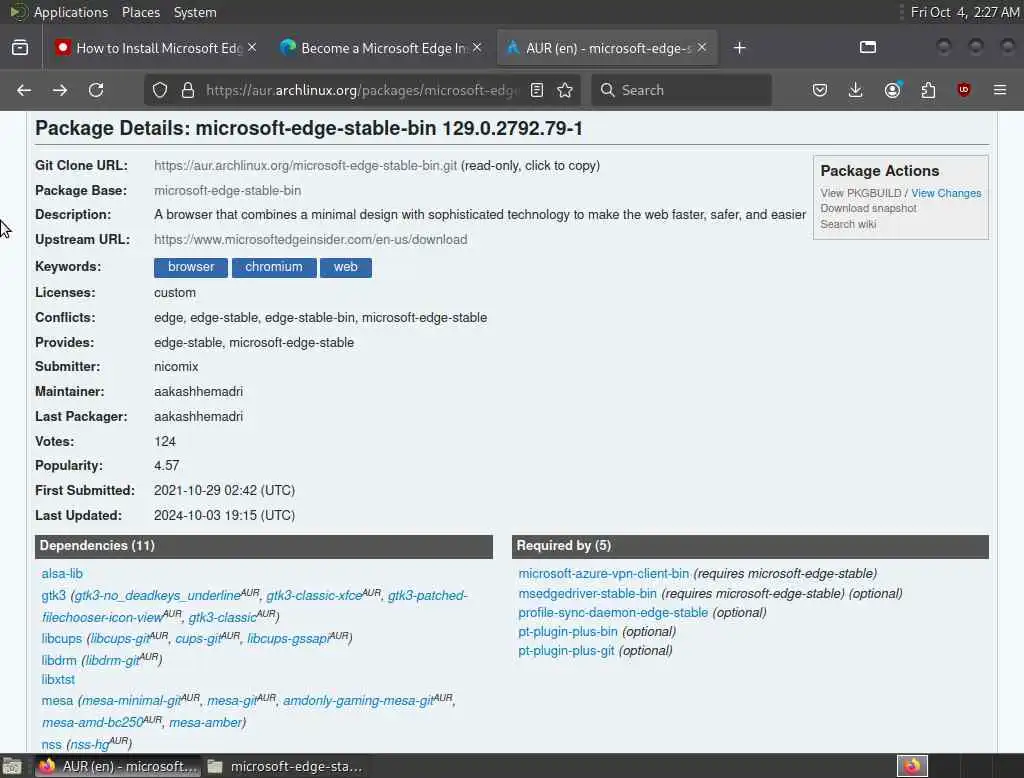Open the Pocket save icon
The height and width of the screenshot is (778, 1024).
coord(820,90)
